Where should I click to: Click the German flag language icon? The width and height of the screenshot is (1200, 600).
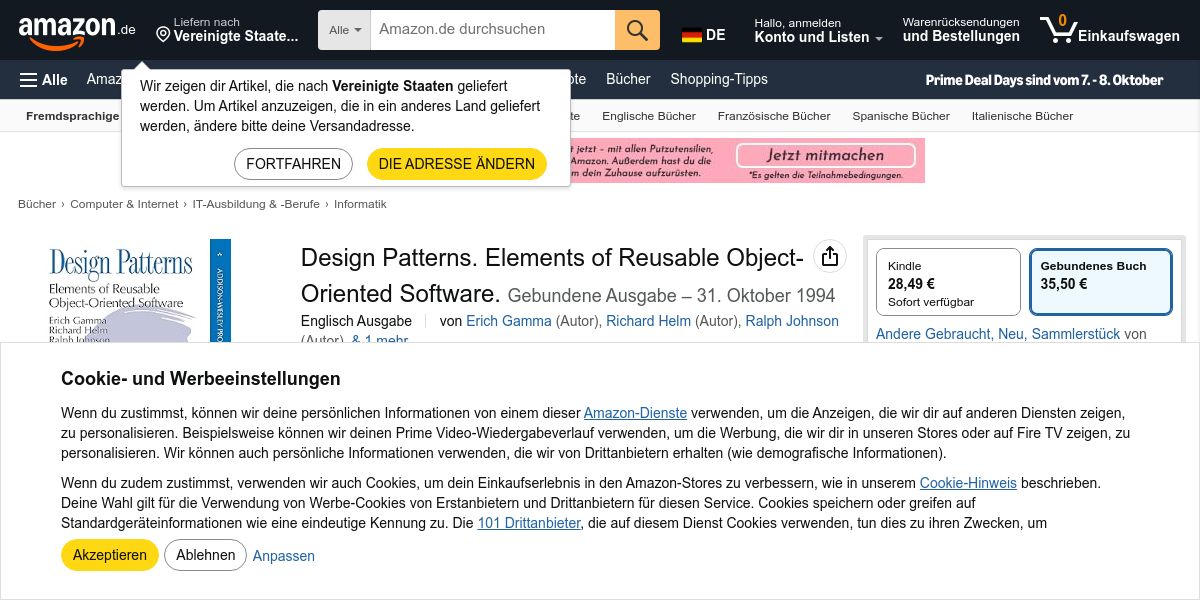[x=692, y=35]
